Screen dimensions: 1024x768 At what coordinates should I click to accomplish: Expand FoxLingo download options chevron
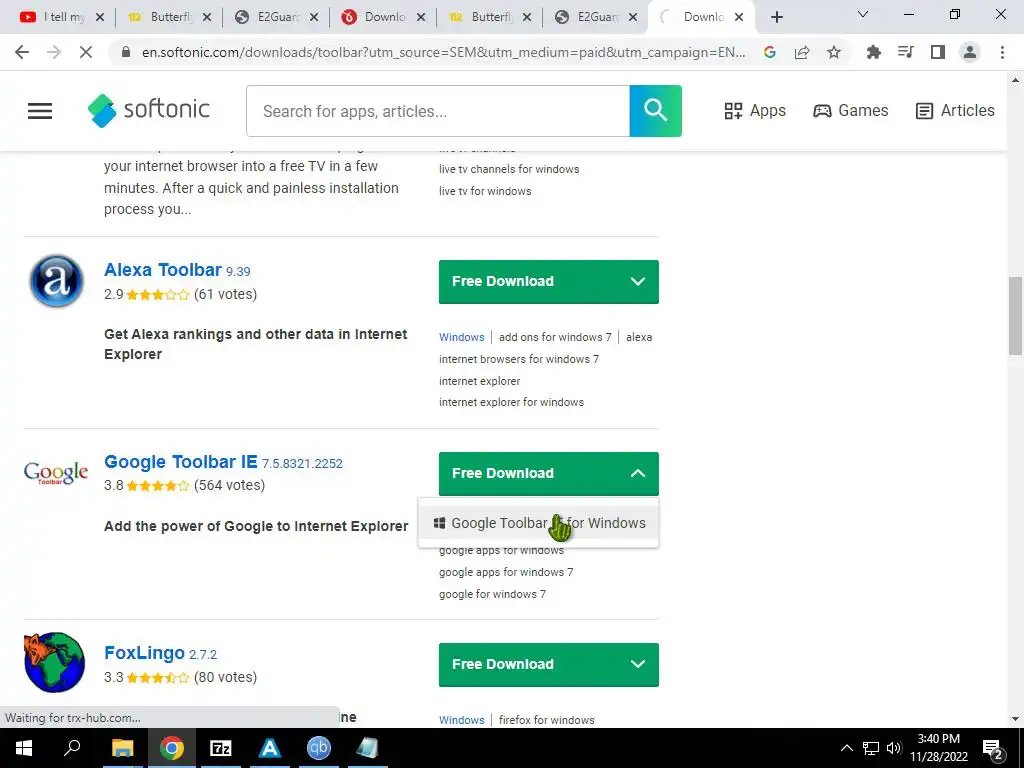click(x=638, y=664)
